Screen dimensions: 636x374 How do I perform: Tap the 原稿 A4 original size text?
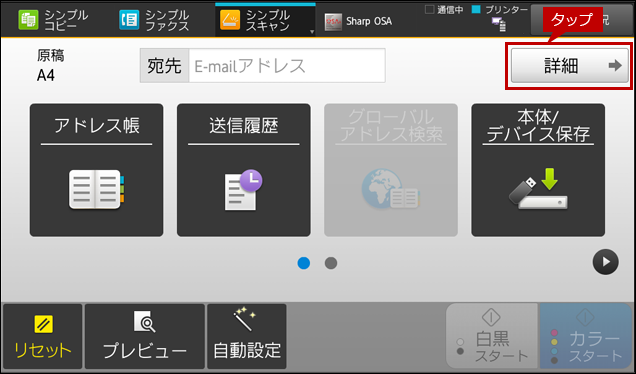(x=50, y=66)
